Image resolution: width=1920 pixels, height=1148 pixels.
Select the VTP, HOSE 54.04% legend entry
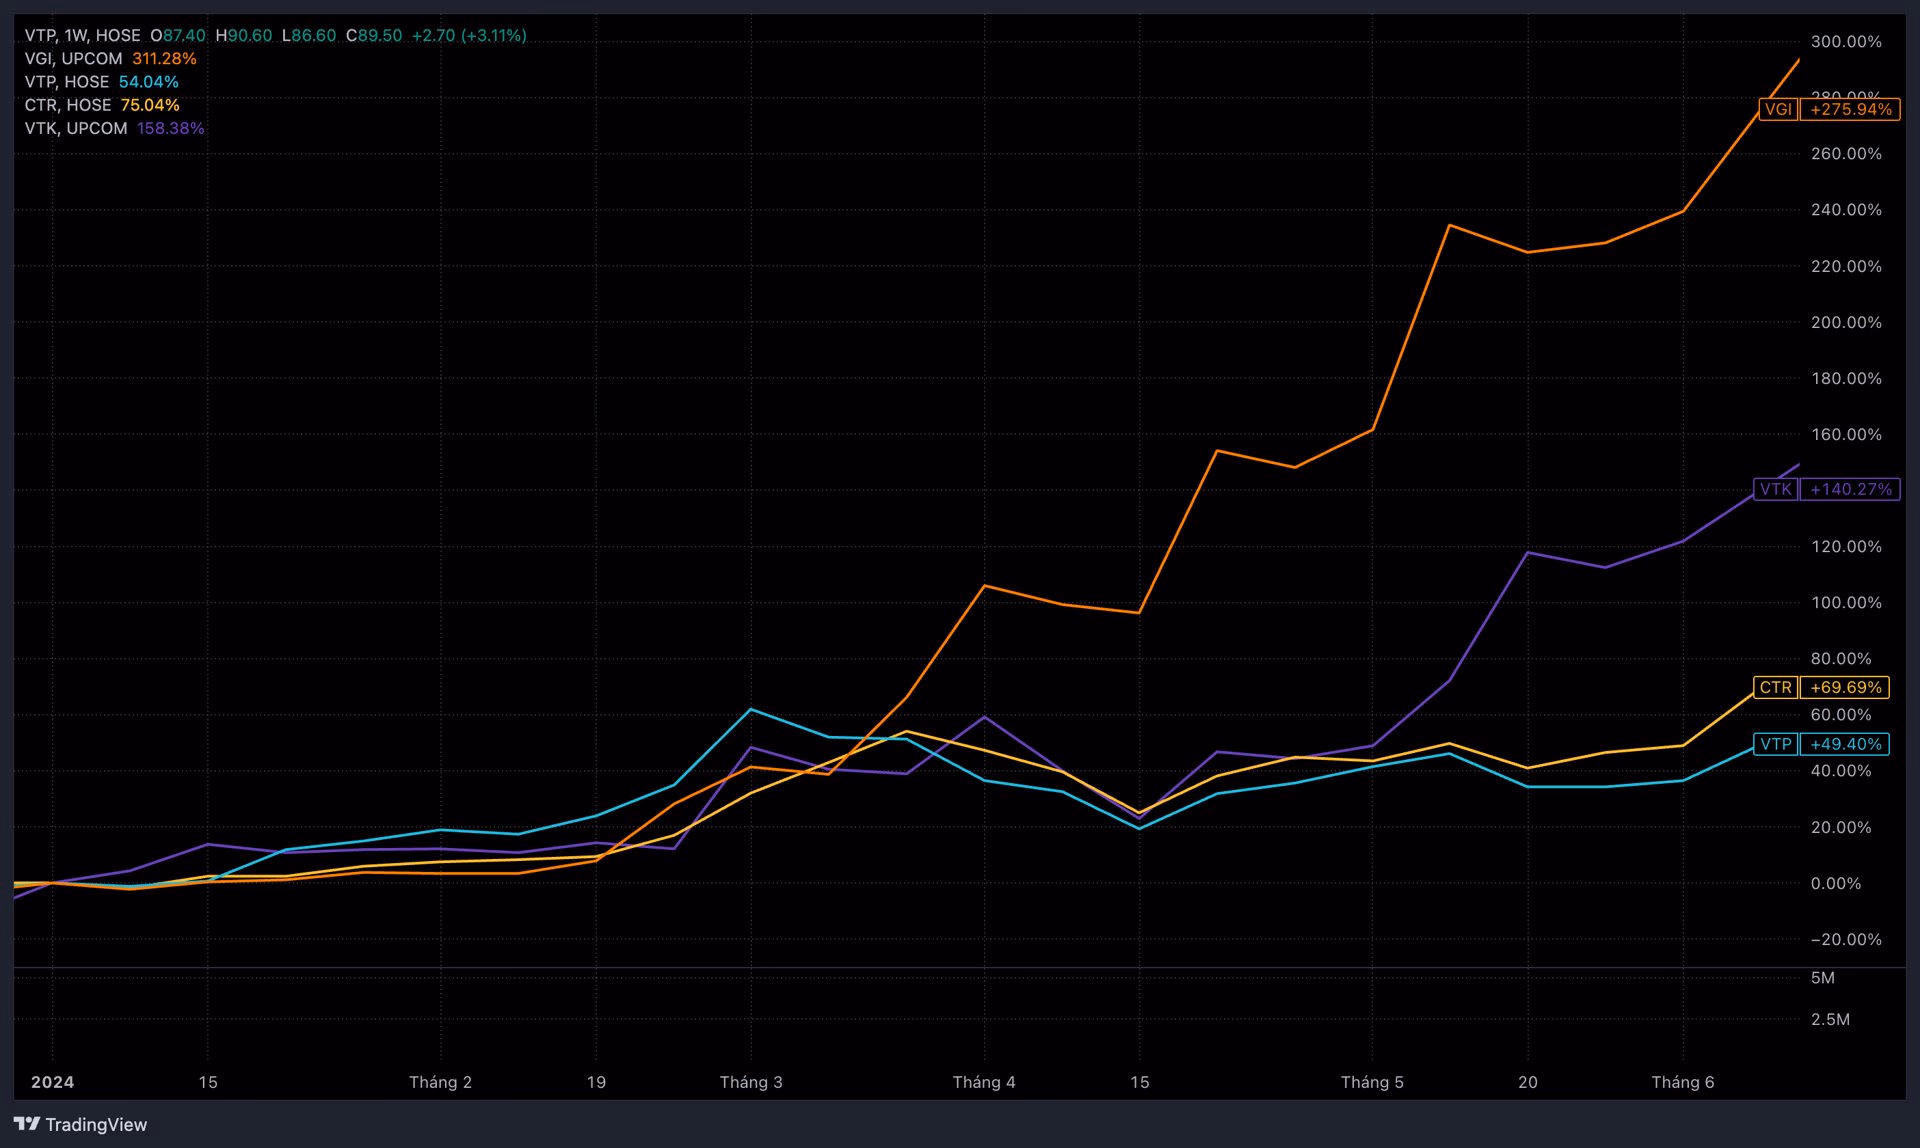pos(67,82)
